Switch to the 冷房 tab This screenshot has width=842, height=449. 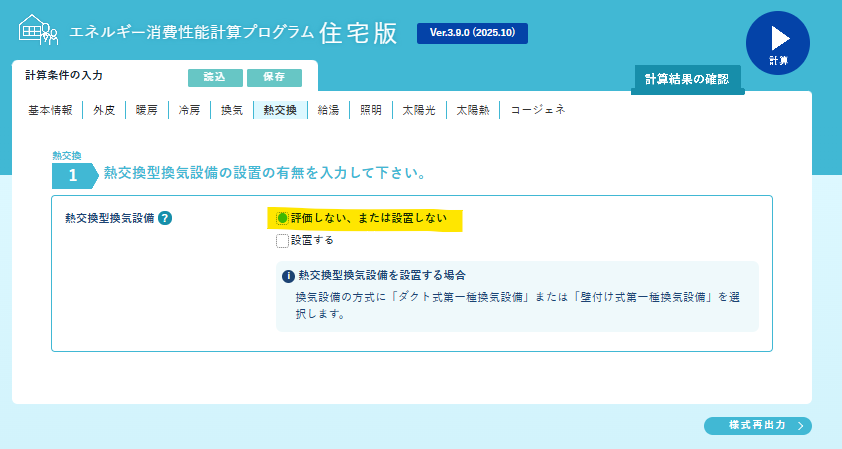pos(189,110)
